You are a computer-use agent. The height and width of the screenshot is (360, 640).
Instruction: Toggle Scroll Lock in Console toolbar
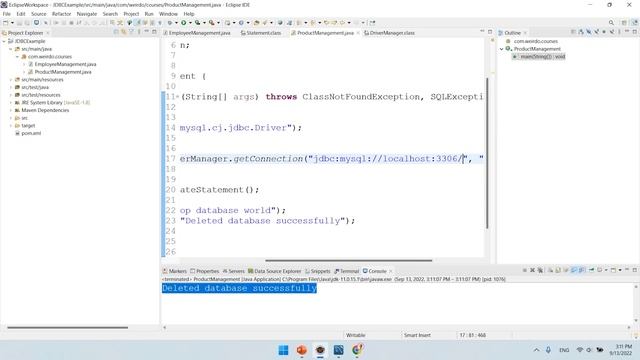(558, 270)
